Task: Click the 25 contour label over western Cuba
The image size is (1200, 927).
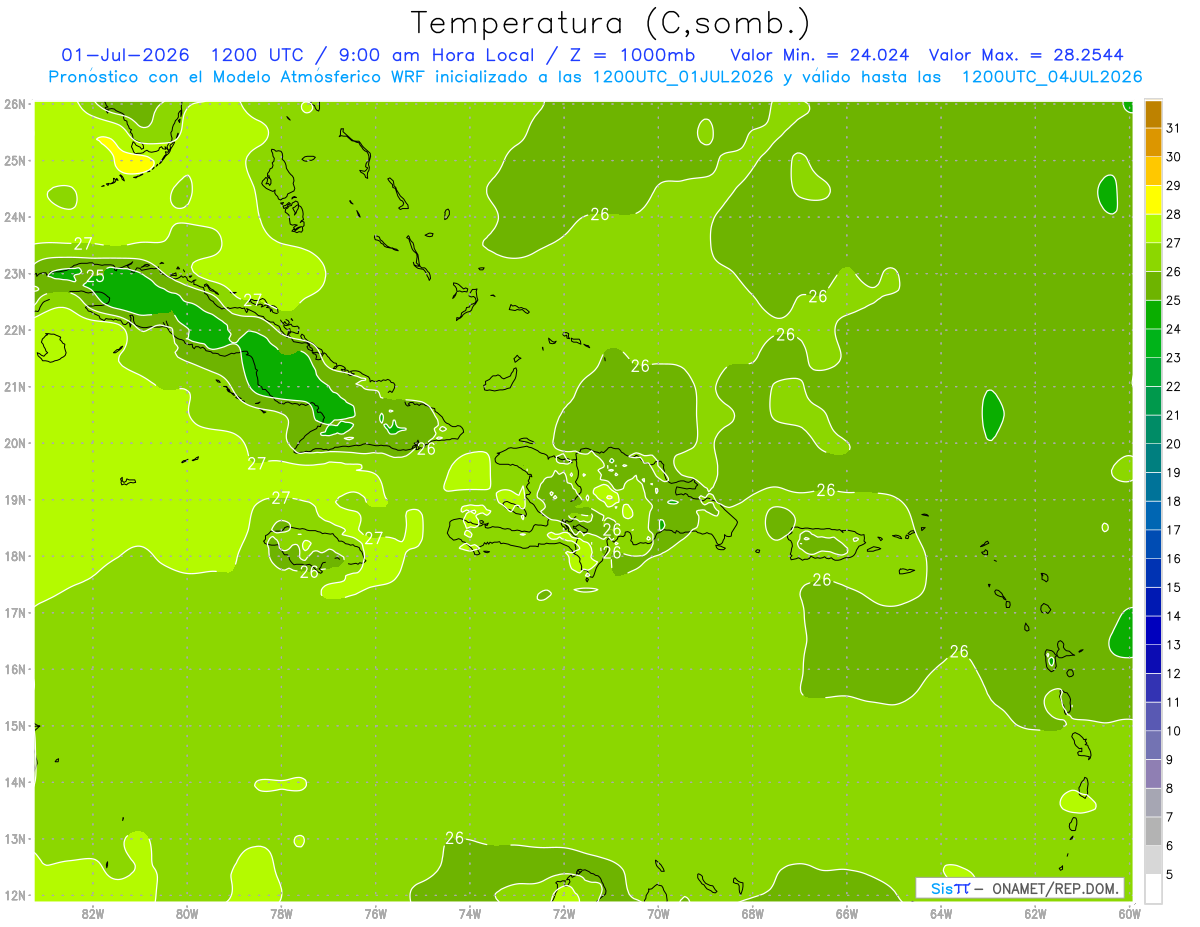Action: (95, 276)
